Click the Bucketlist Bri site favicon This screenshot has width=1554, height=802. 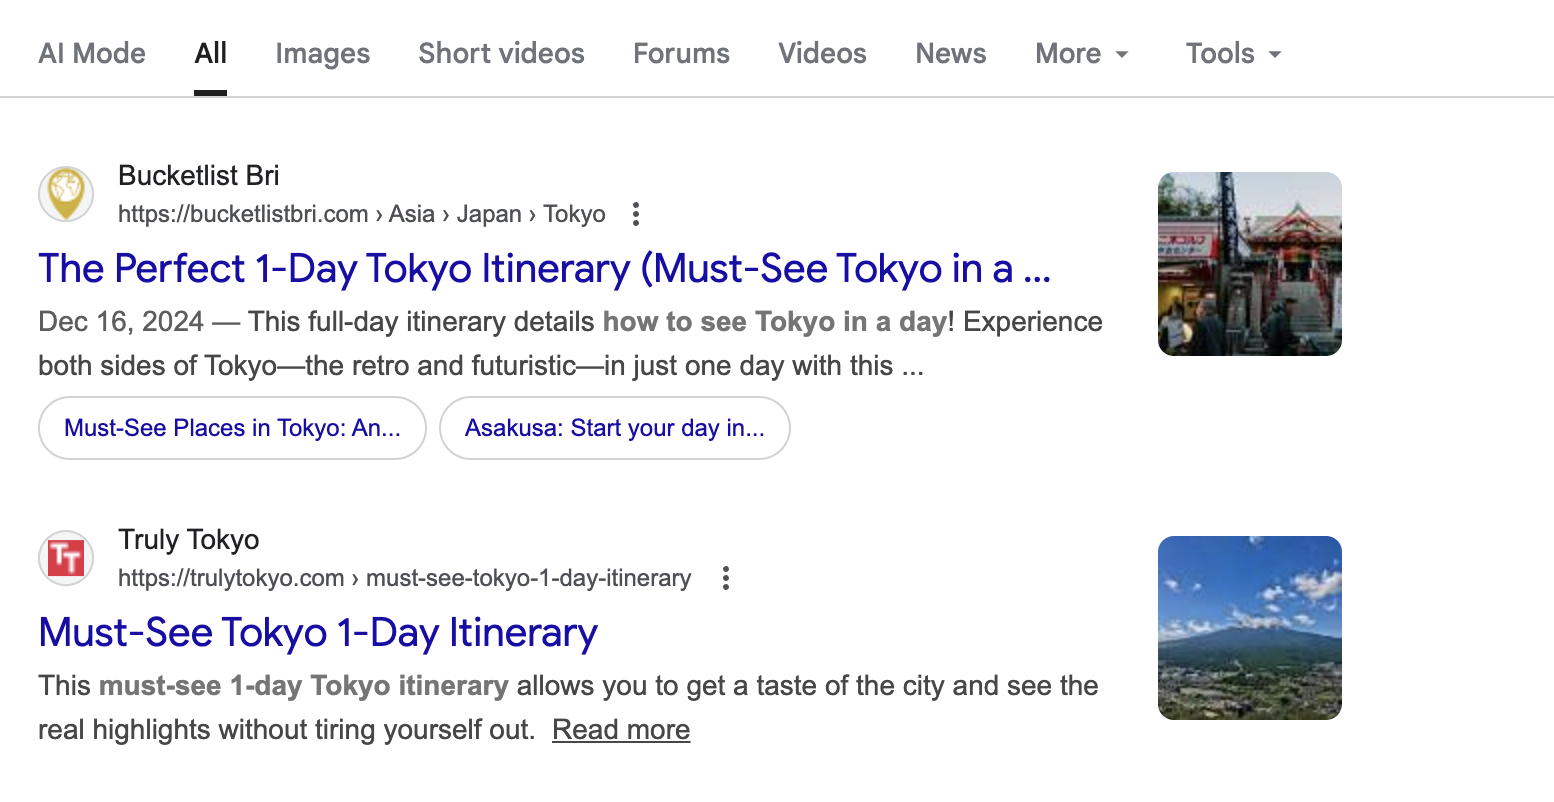(x=66, y=194)
